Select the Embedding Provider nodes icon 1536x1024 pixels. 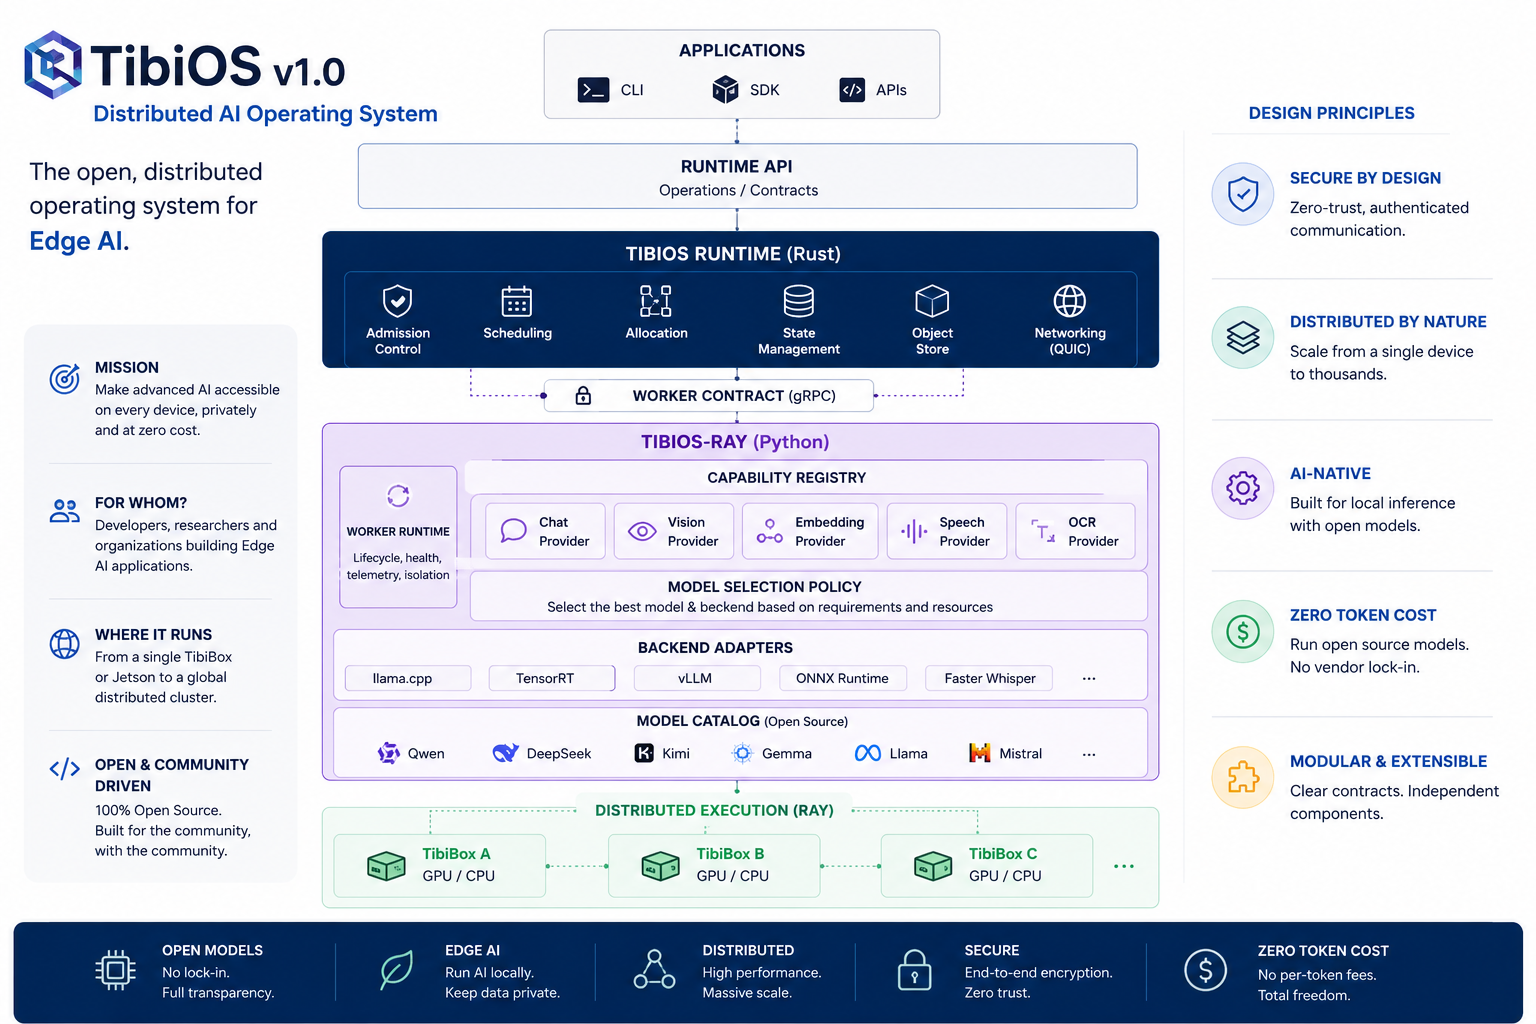click(770, 531)
